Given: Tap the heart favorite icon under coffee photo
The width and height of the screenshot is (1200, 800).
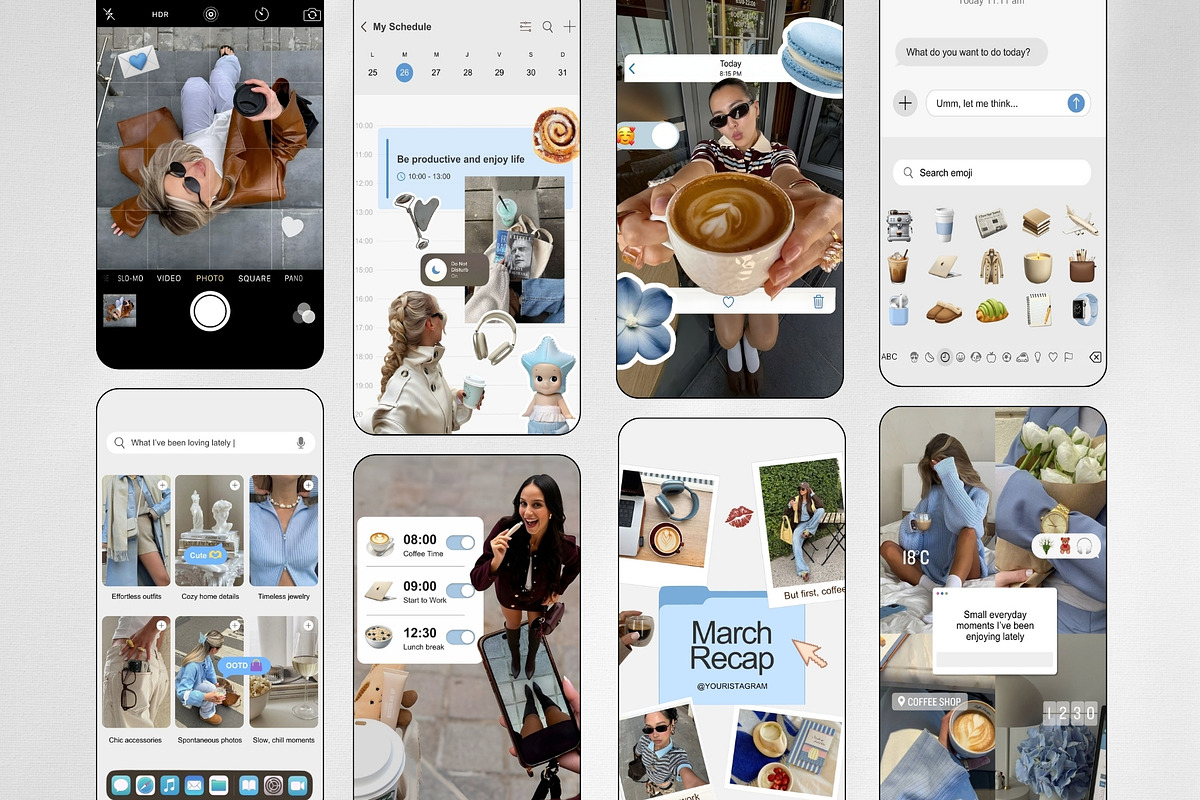Looking at the screenshot, I should point(728,301).
